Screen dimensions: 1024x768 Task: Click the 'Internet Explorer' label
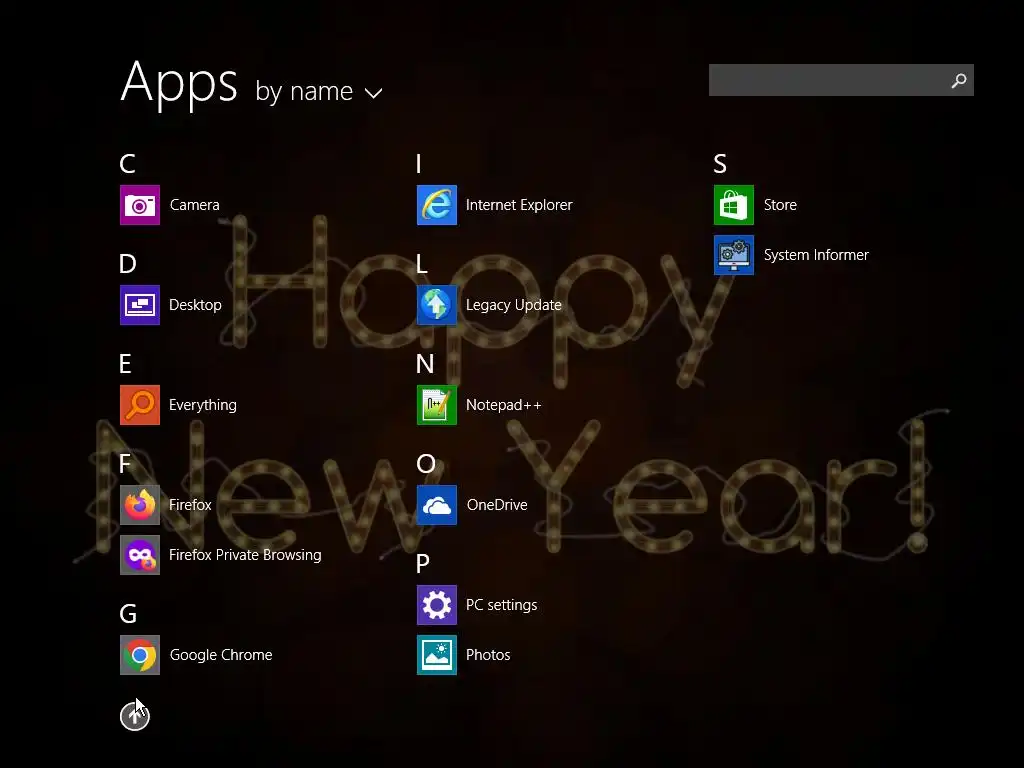click(519, 205)
